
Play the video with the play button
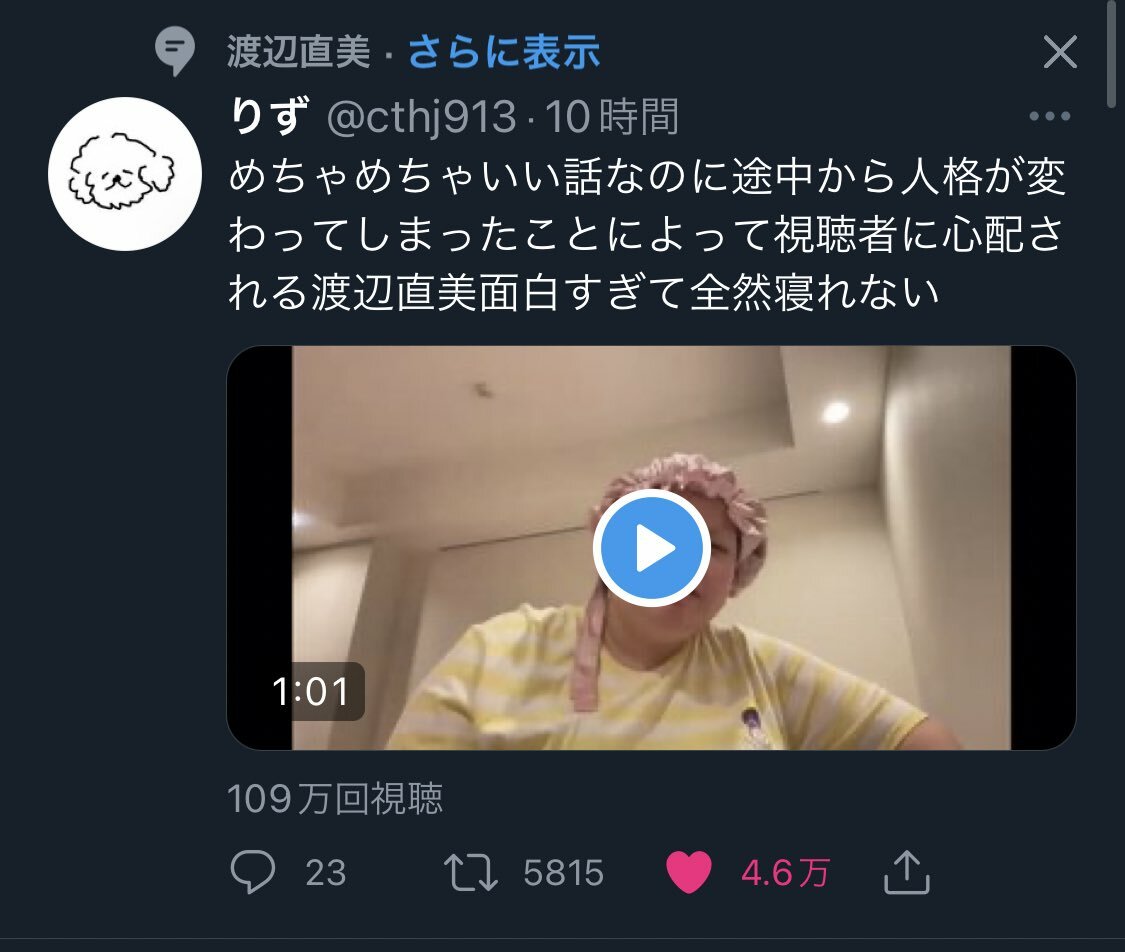651,547
